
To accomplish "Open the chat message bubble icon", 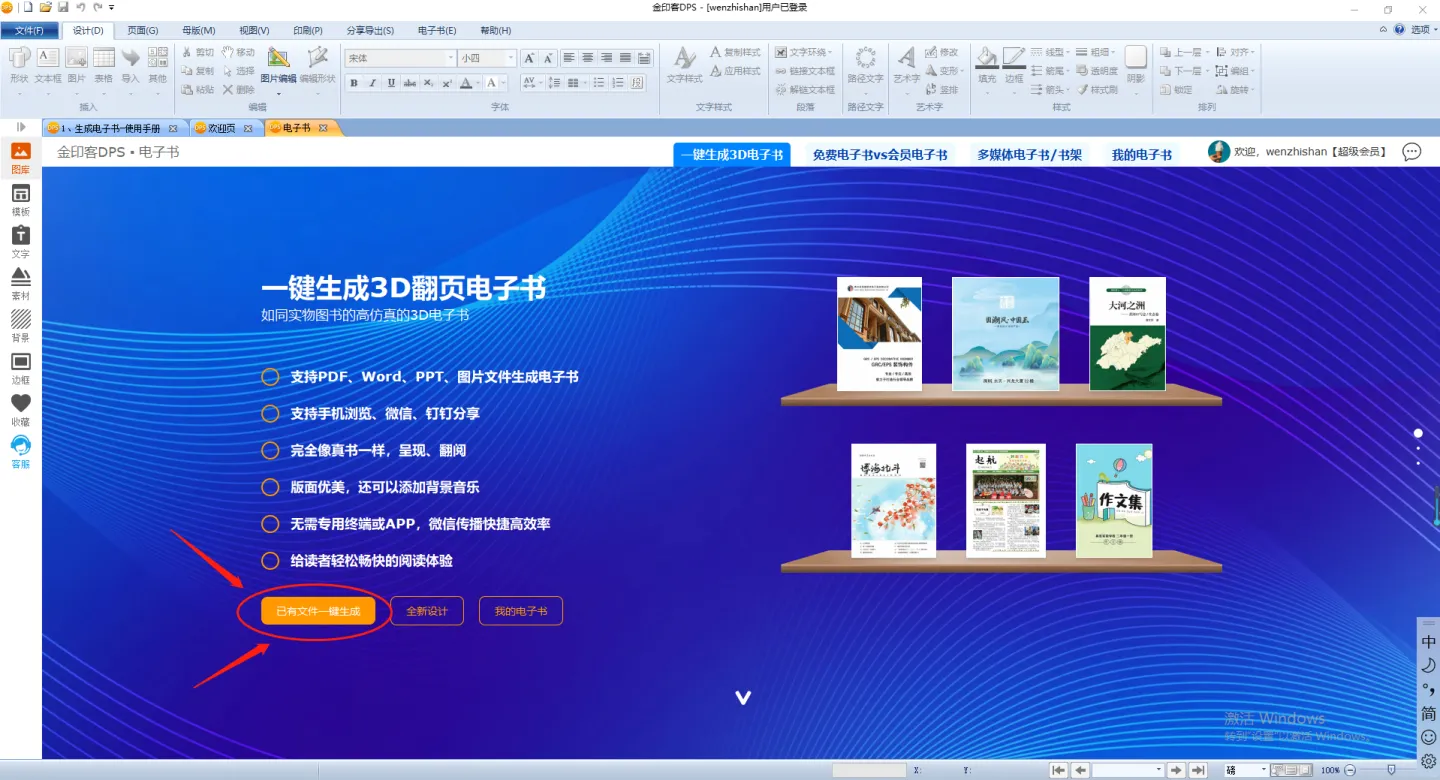I will point(1411,152).
